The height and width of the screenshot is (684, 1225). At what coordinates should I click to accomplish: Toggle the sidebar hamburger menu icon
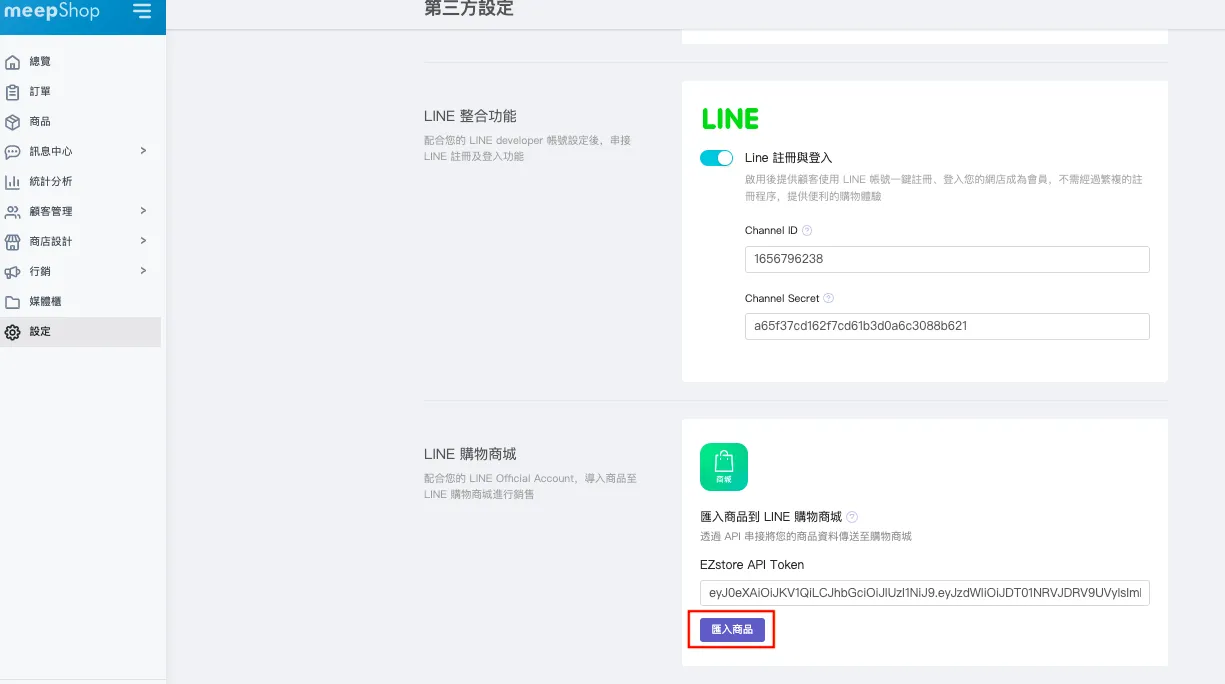click(x=142, y=11)
